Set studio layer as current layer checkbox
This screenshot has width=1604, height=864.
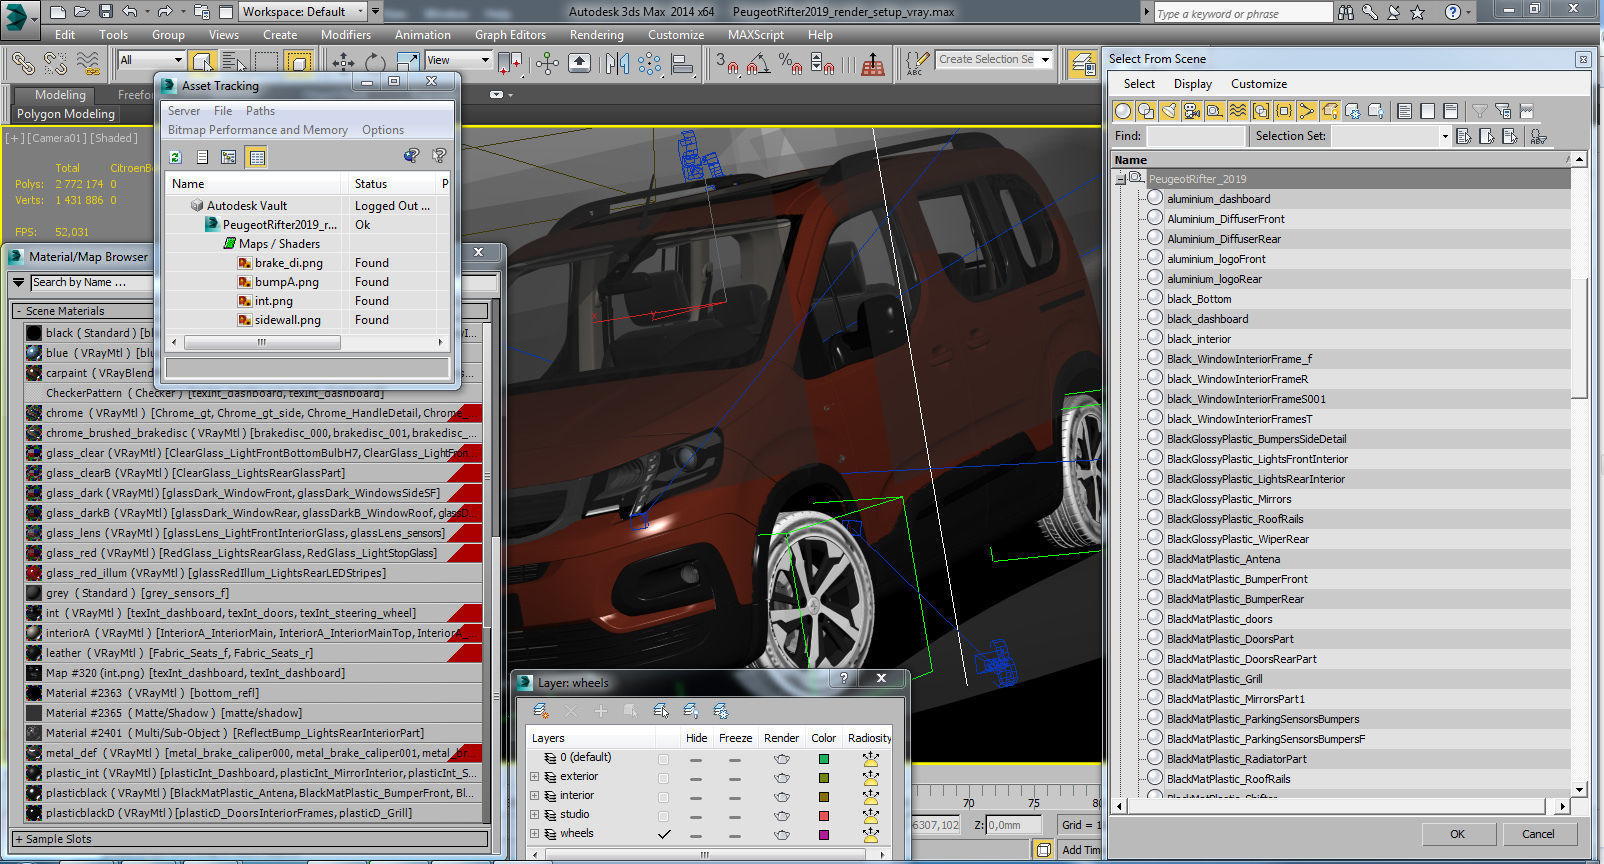point(664,815)
